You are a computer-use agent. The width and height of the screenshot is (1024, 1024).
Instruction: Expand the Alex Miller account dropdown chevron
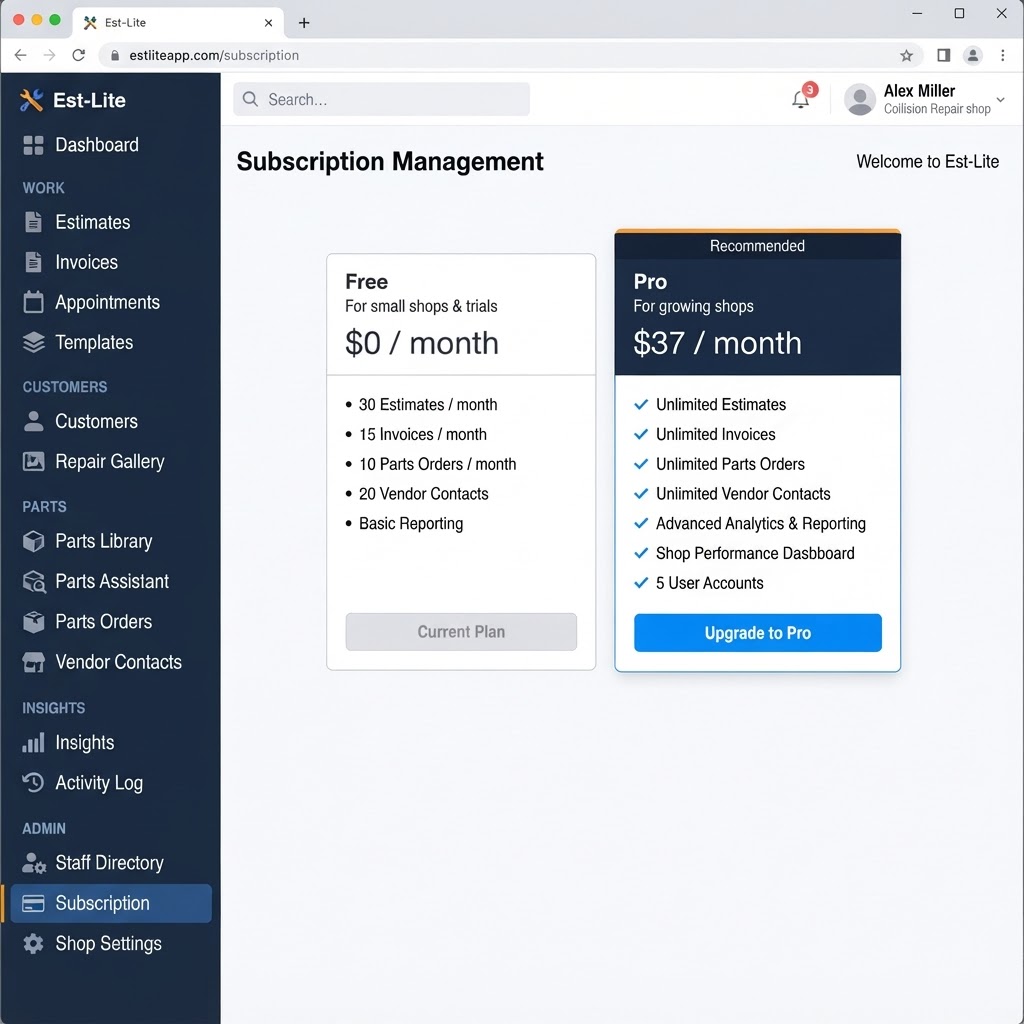1000,100
